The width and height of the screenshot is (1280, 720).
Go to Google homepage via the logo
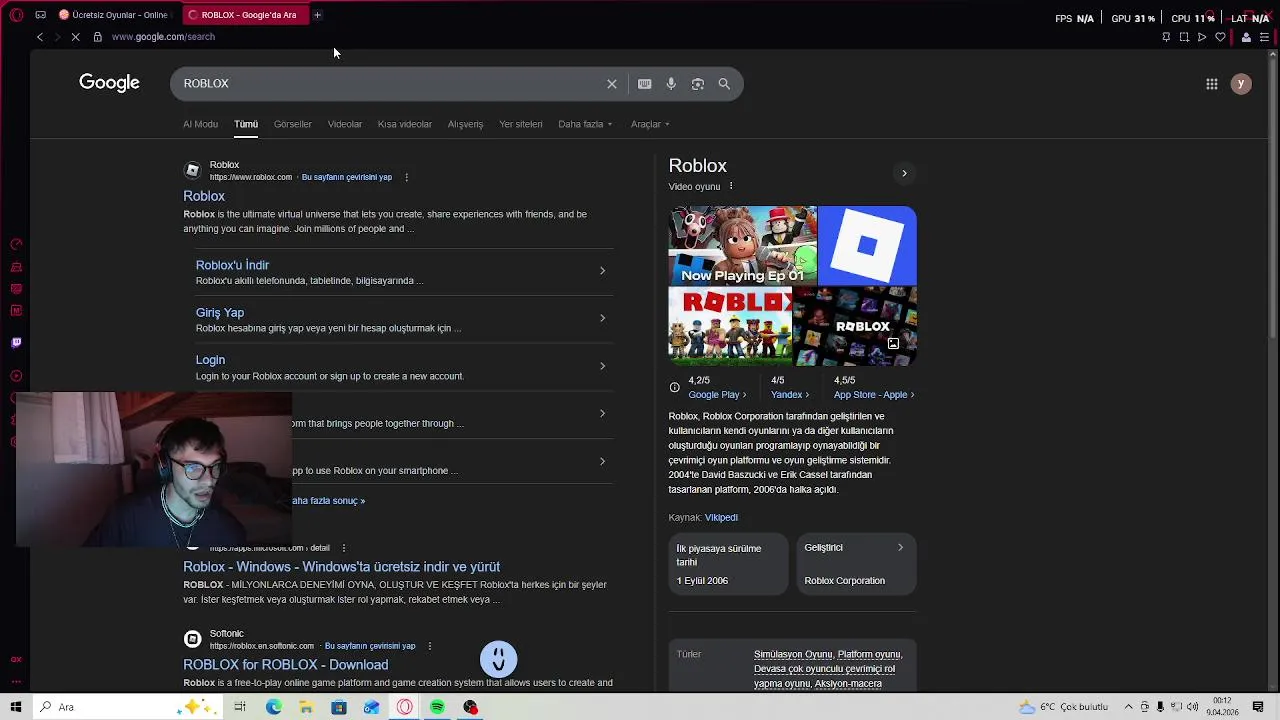[x=109, y=83]
